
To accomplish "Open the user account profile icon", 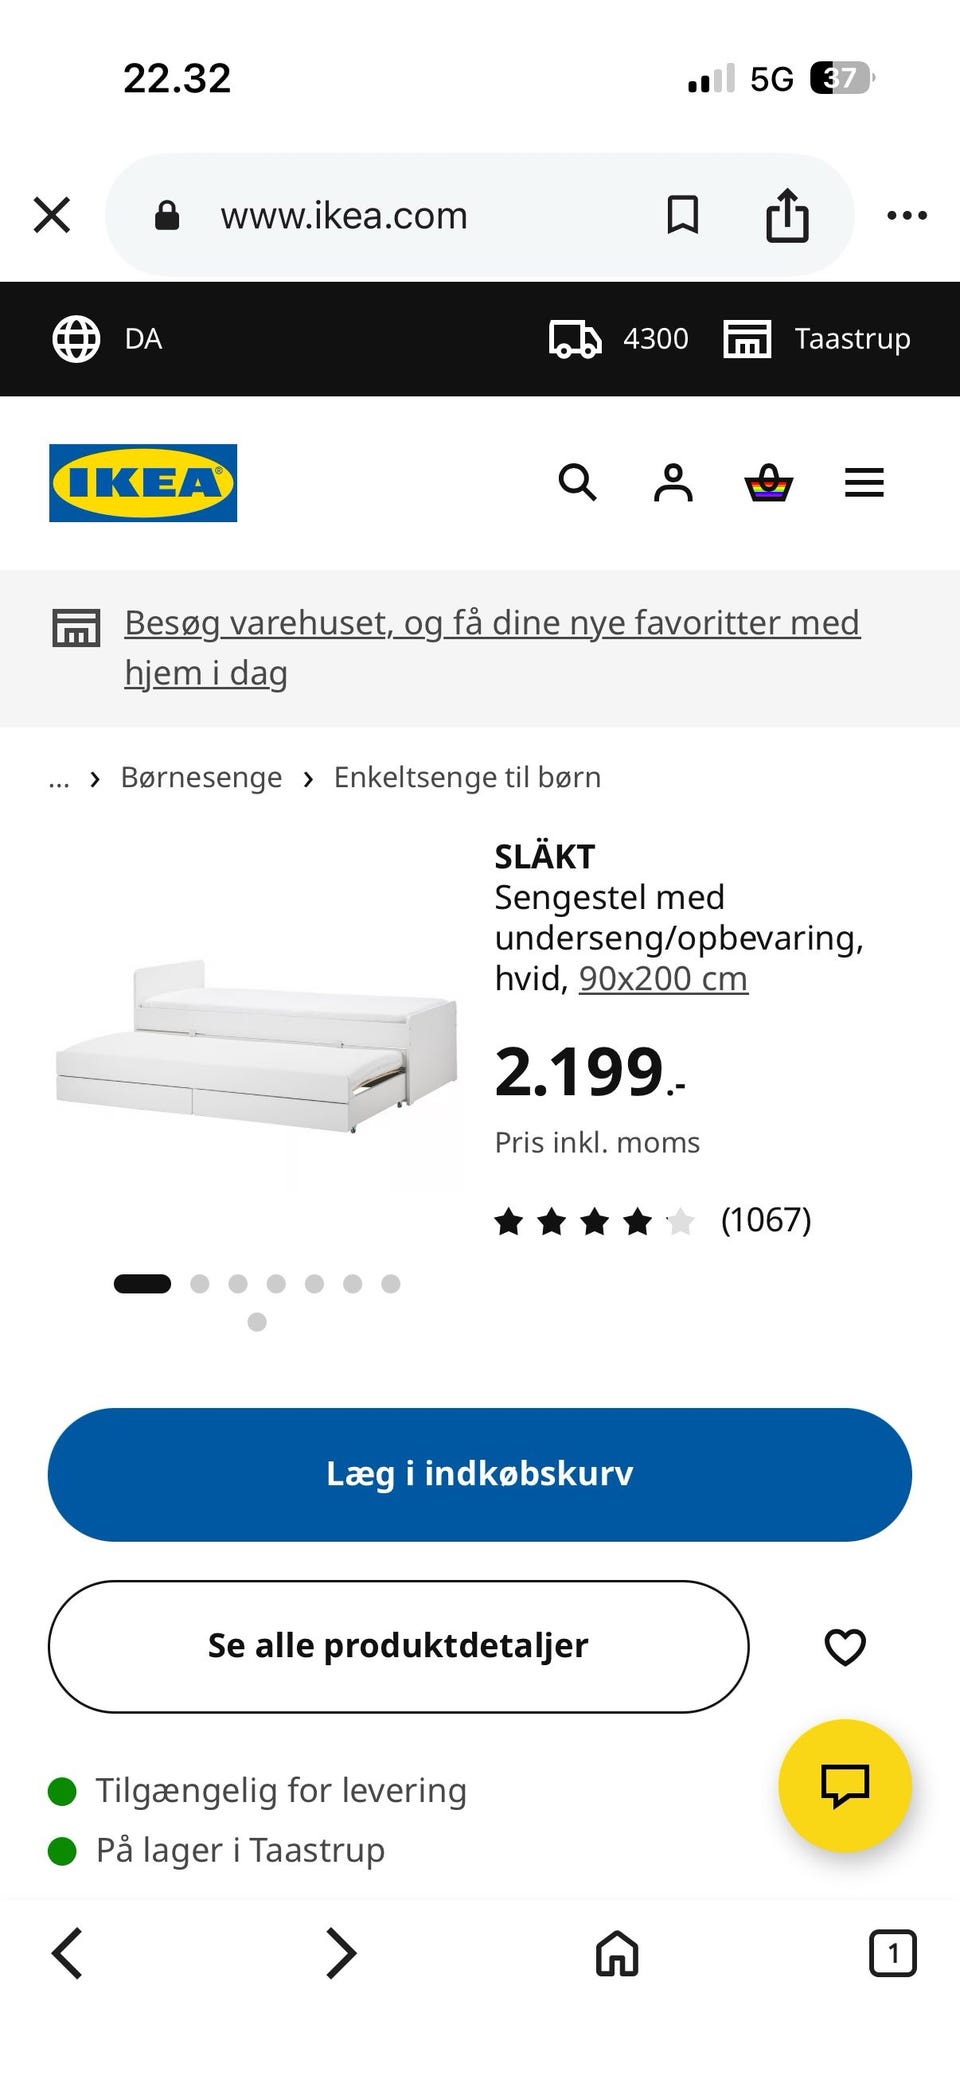I will 673,483.
